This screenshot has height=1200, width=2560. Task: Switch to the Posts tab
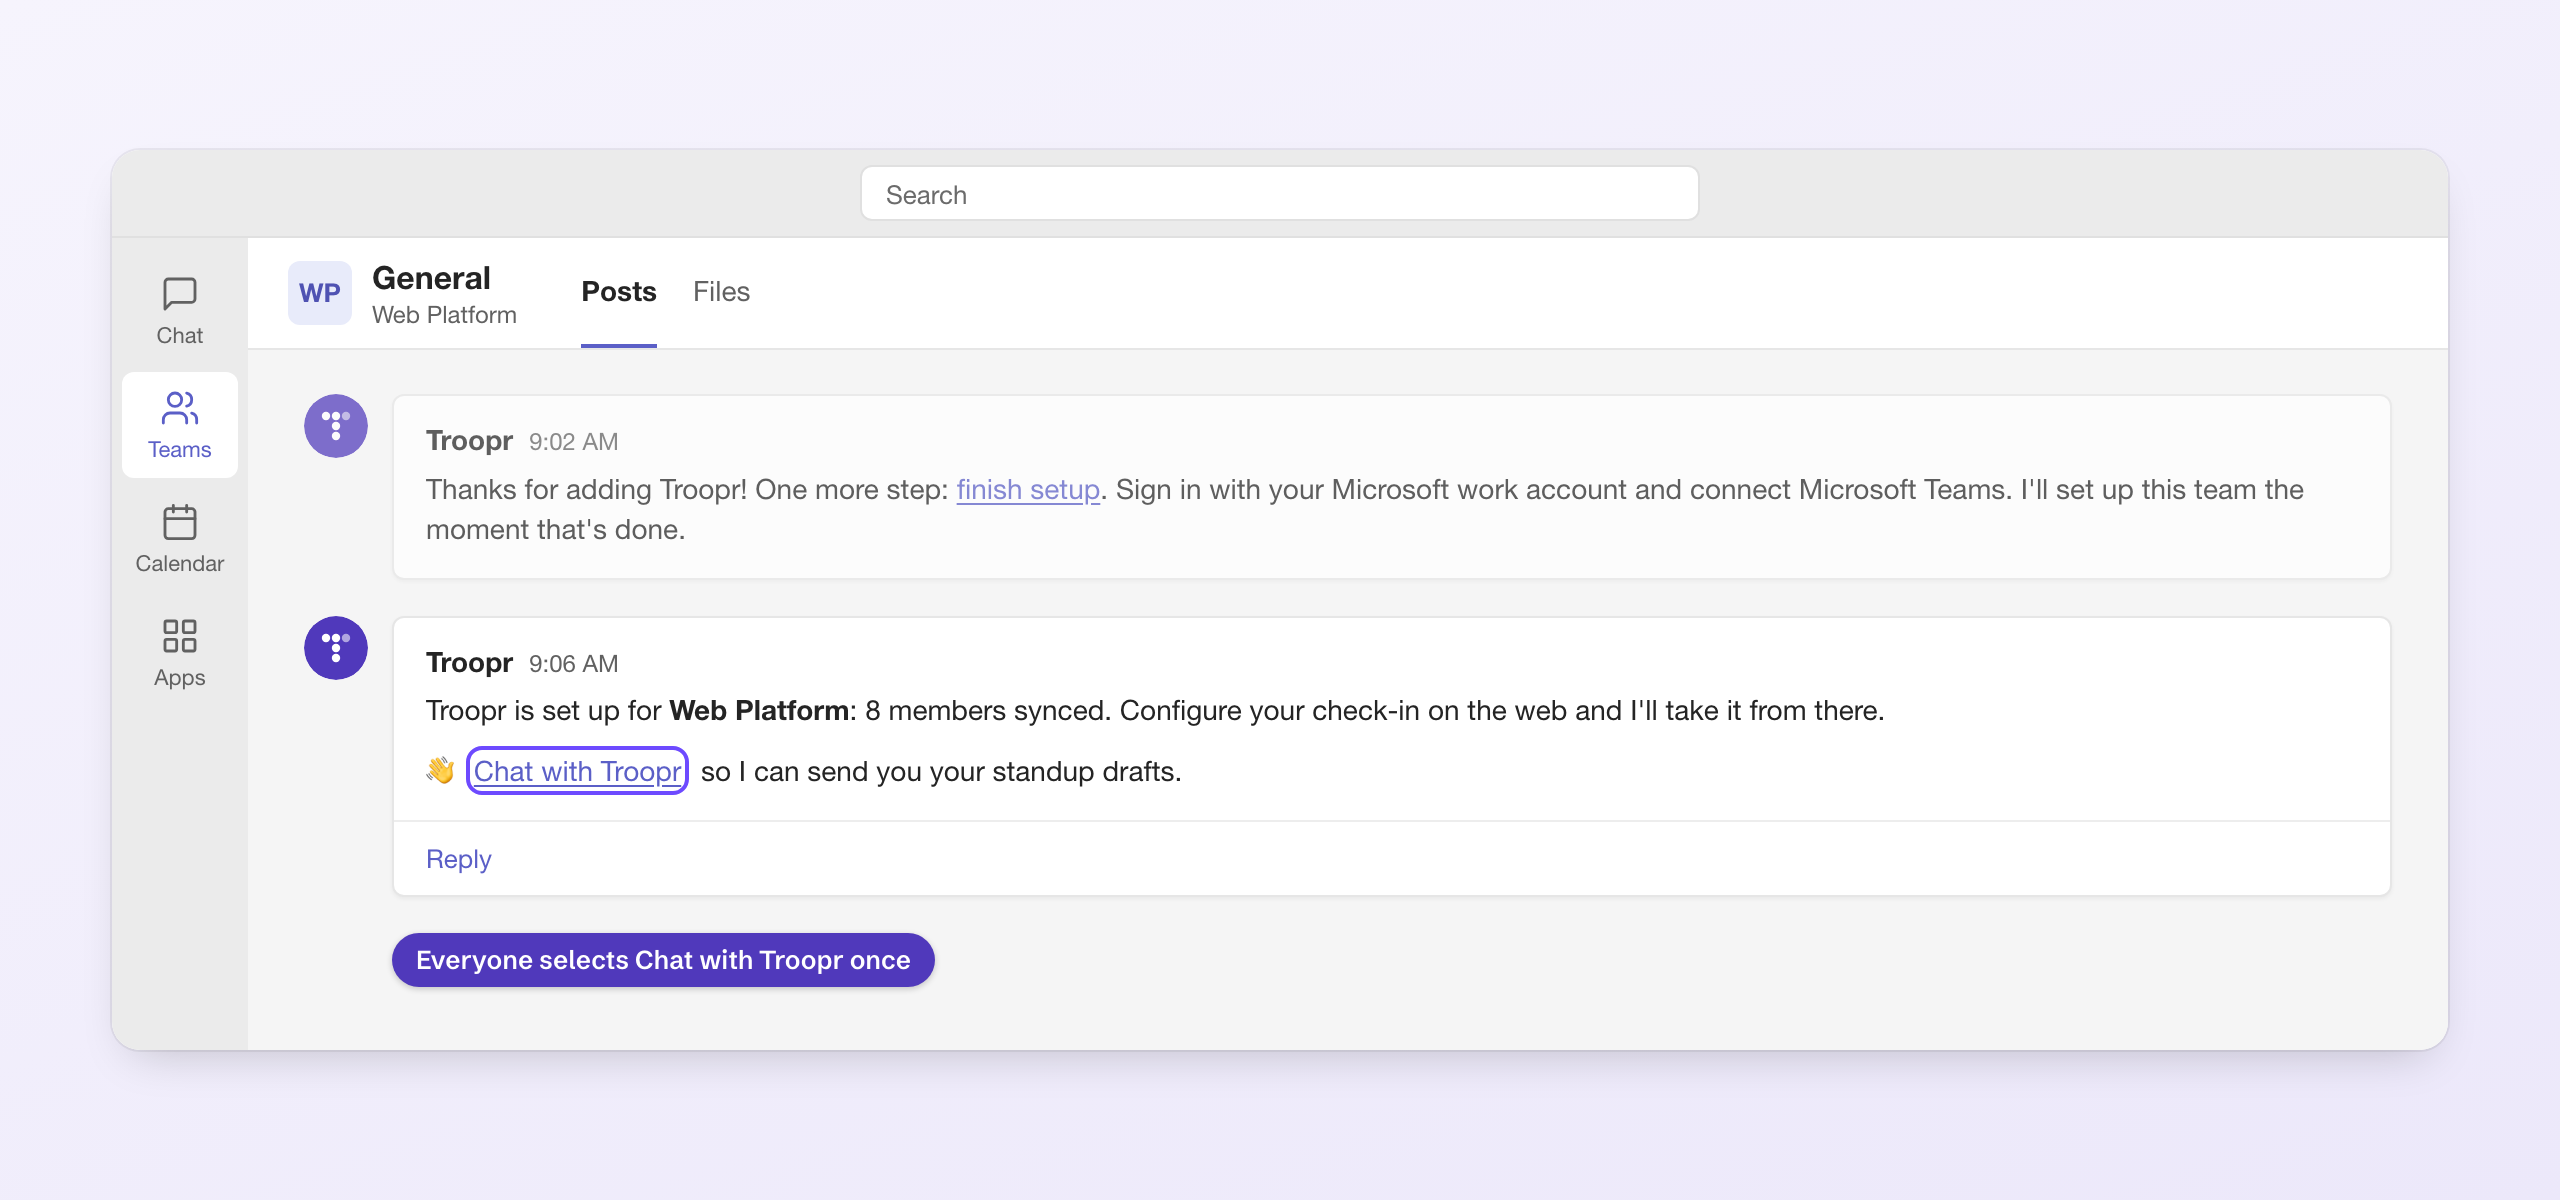pyautogui.click(x=619, y=292)
